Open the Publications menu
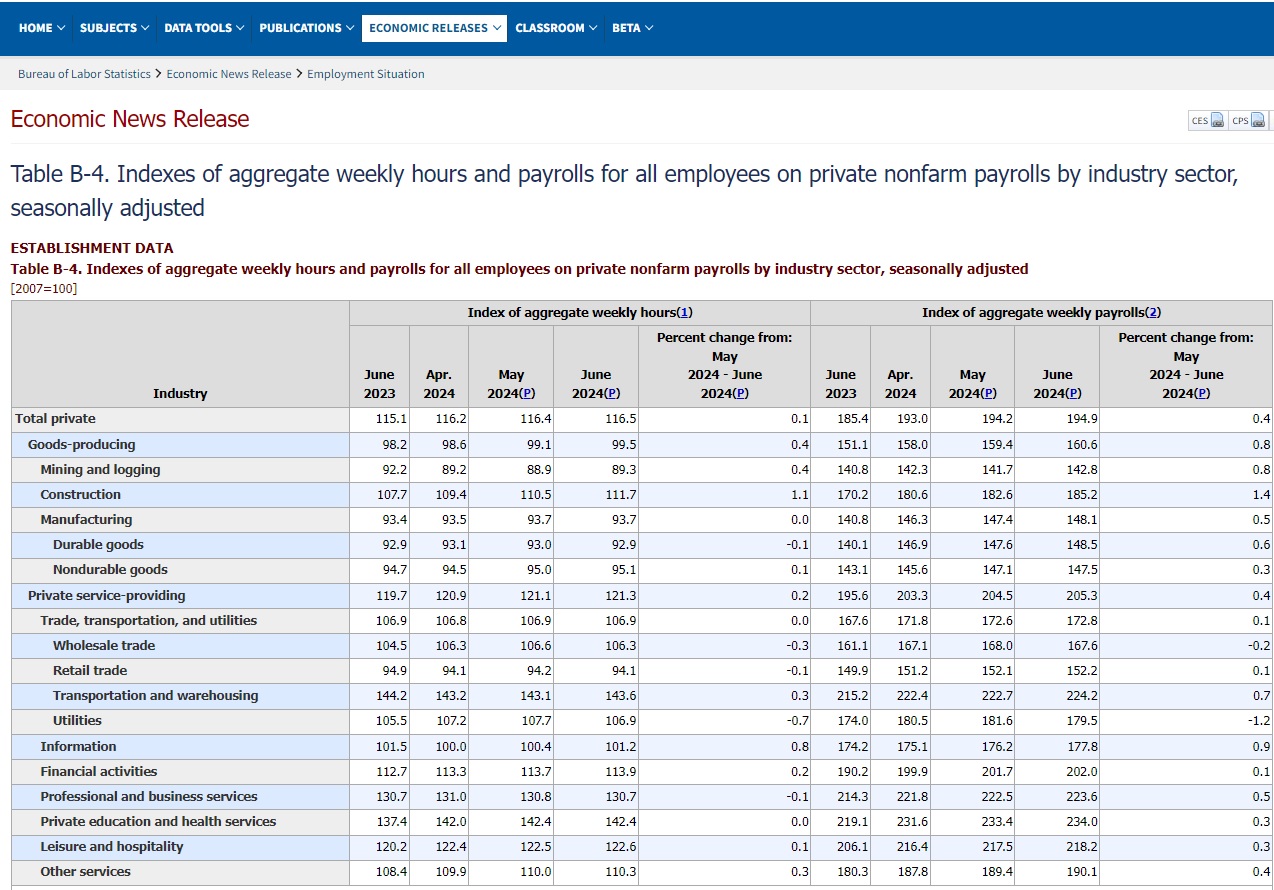The width and height of the screenshot is (1274, 890). click(306, 28)
